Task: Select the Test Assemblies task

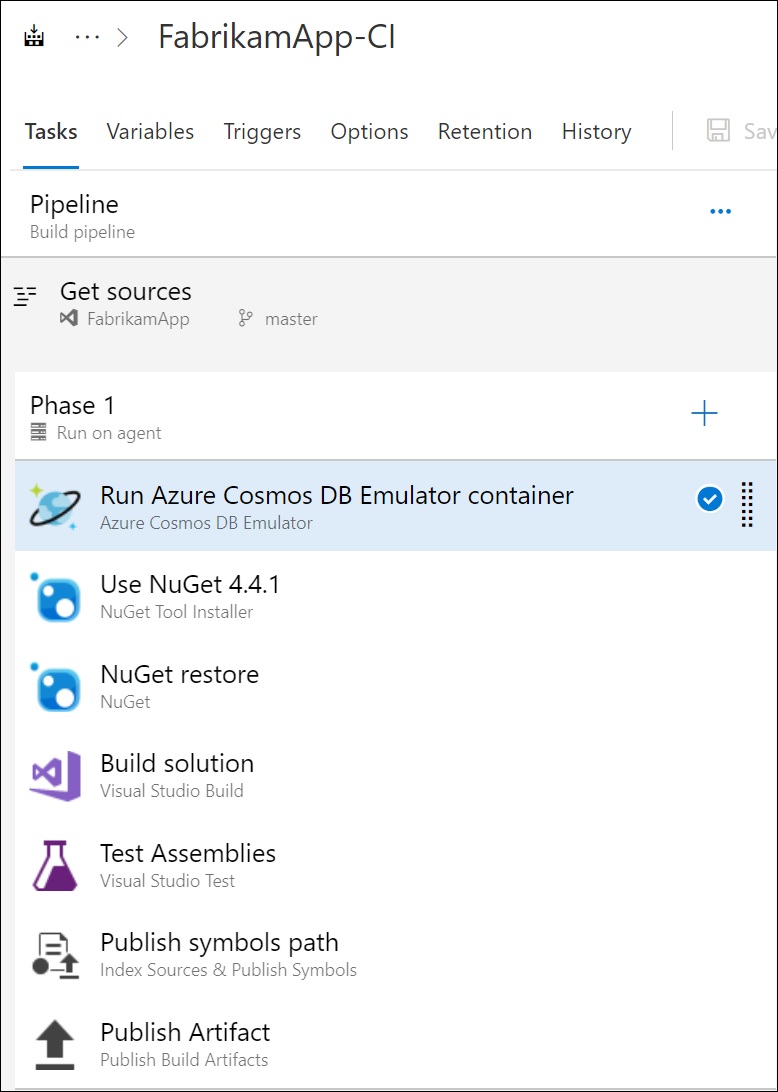Action: coord(188,854)
